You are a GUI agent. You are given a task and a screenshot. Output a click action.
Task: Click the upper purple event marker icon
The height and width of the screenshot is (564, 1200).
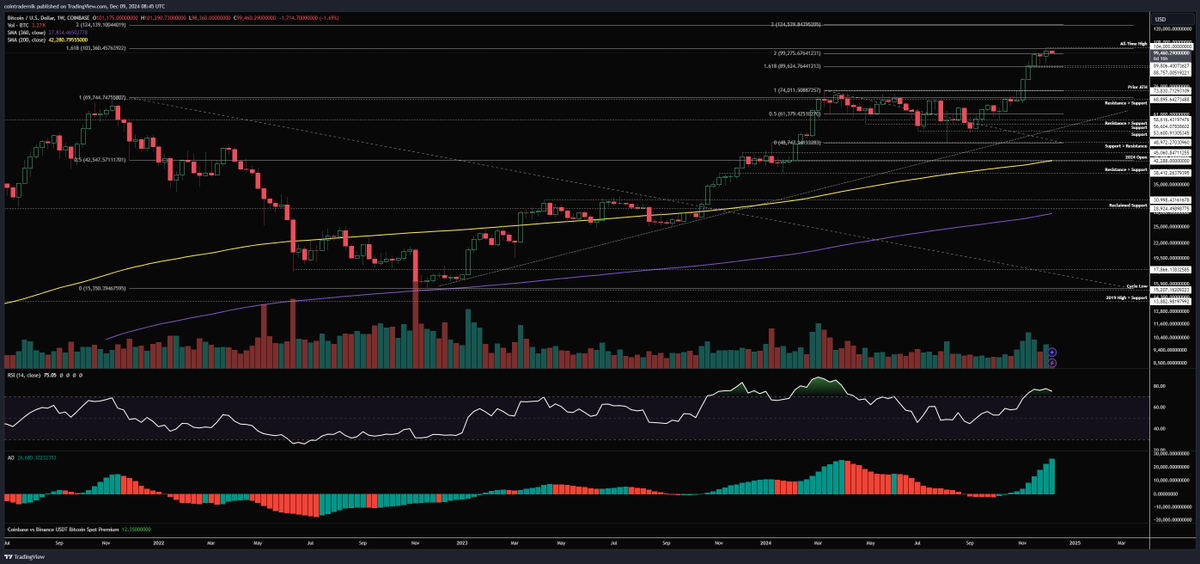click(x=1052, y=351)
